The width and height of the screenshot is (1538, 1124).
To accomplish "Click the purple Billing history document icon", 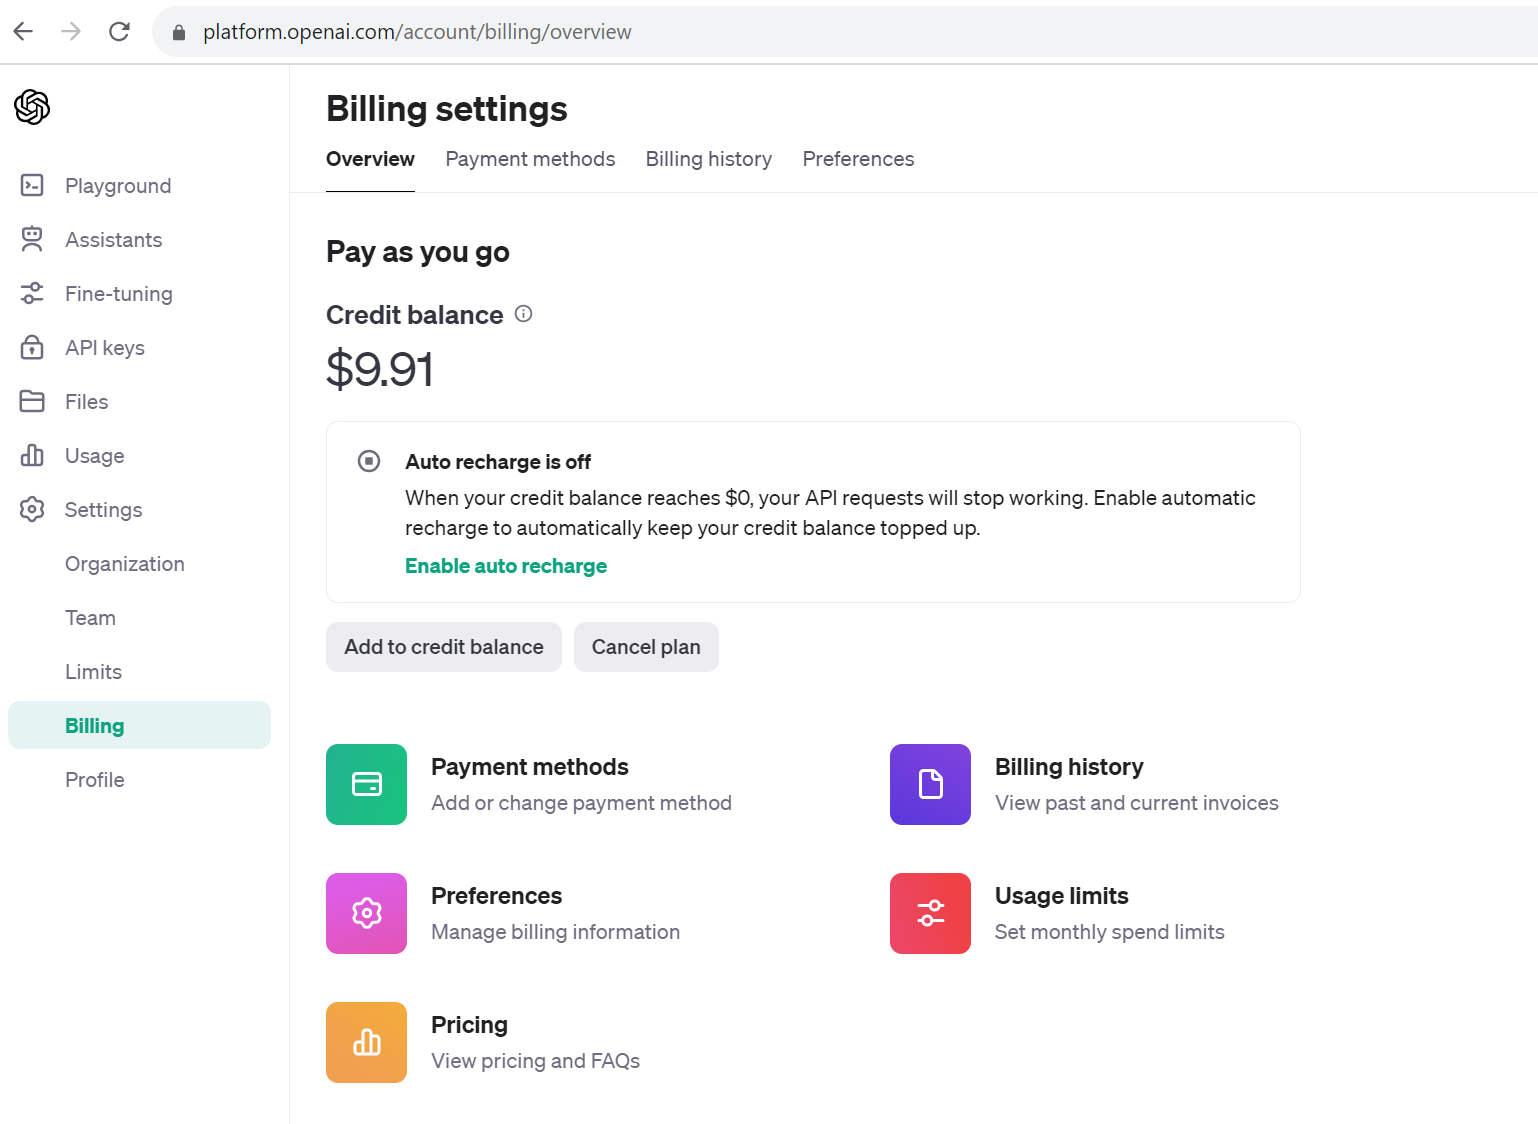I will tap(930, 784).
